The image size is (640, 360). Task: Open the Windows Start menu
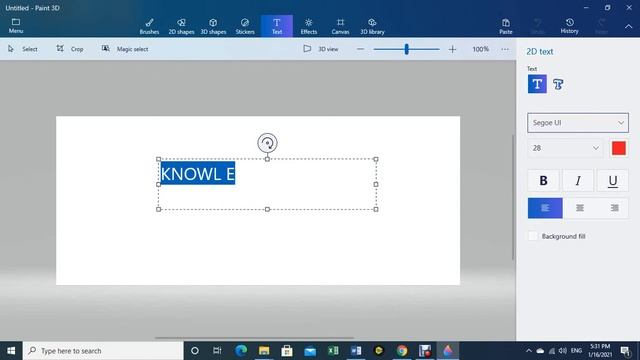coord(11,351)
